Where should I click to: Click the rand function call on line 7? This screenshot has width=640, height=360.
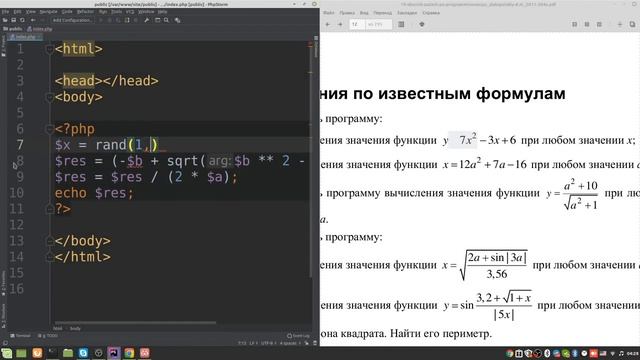point(111,145)
